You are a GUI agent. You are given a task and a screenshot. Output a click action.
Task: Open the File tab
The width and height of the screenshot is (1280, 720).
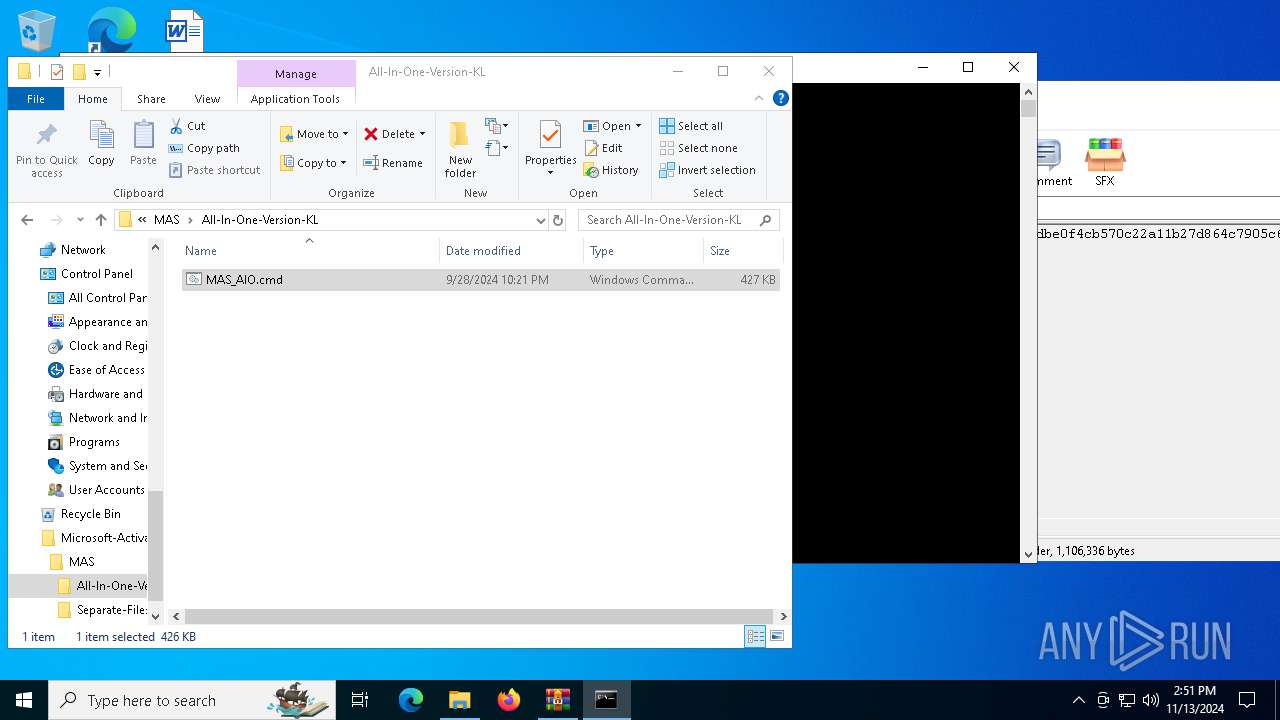[36, 99]
